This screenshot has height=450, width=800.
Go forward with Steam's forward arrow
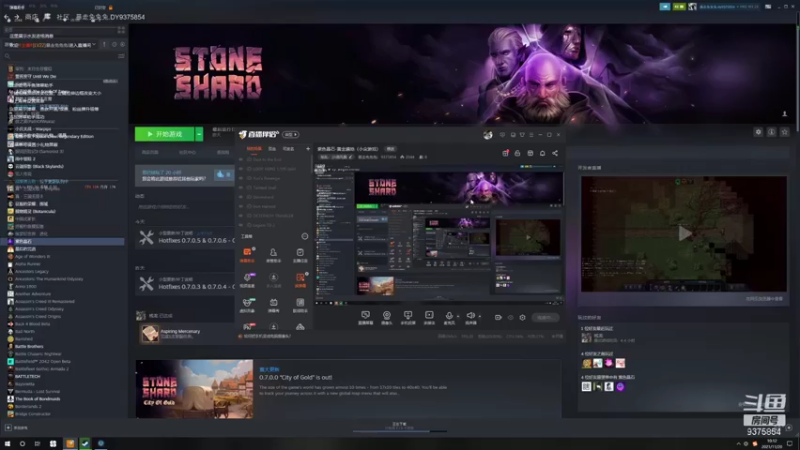pos(17,17)
